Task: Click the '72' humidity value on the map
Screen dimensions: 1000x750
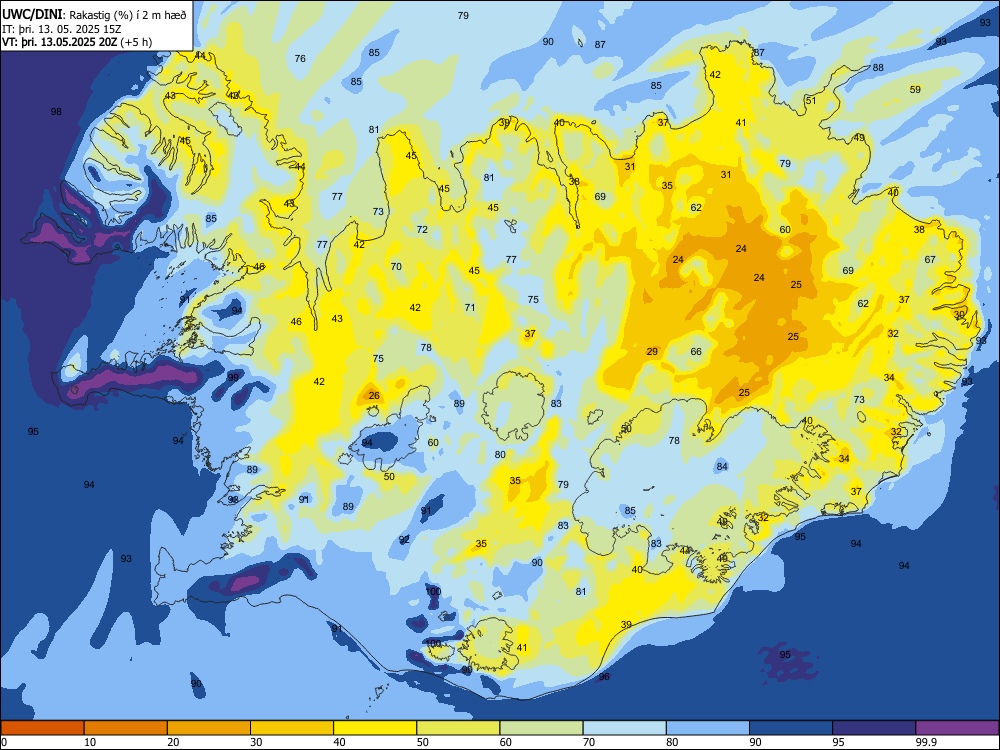Action: [422, 230]
